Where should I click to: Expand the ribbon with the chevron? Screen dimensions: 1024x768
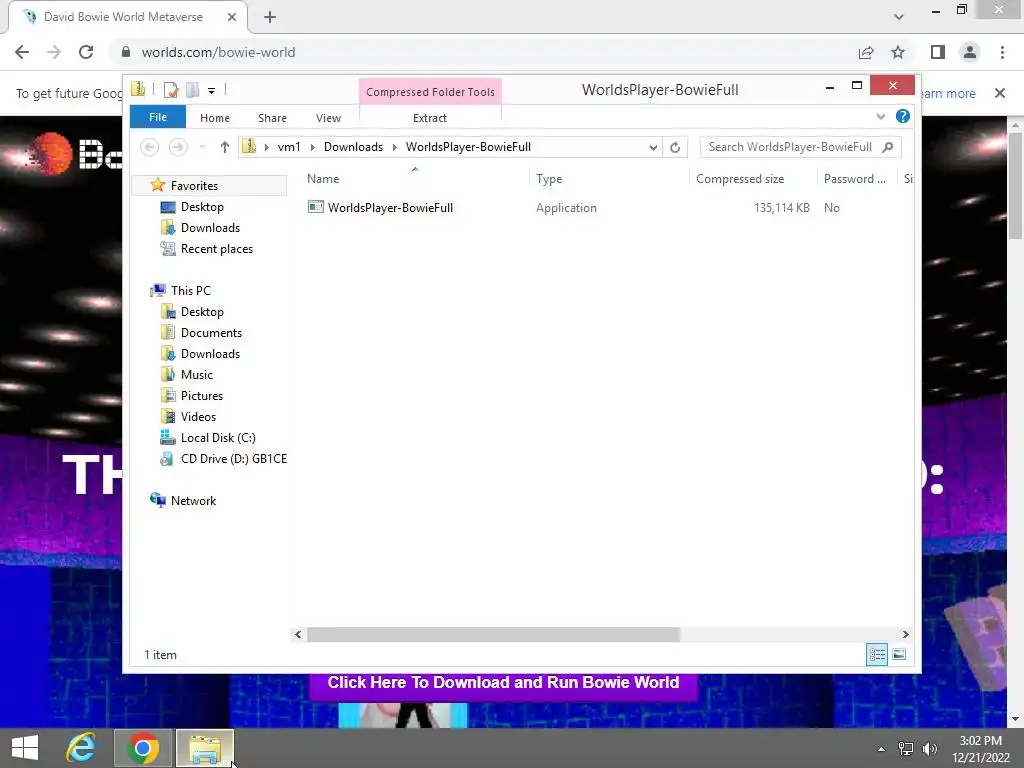pyautogui.click(x=880, y=117)
